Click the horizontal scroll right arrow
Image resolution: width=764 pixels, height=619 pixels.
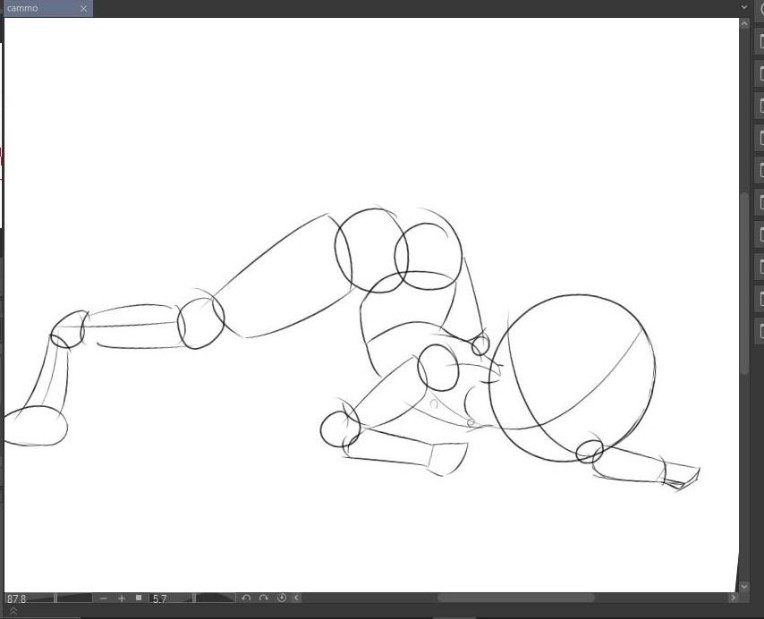[733, 598]
